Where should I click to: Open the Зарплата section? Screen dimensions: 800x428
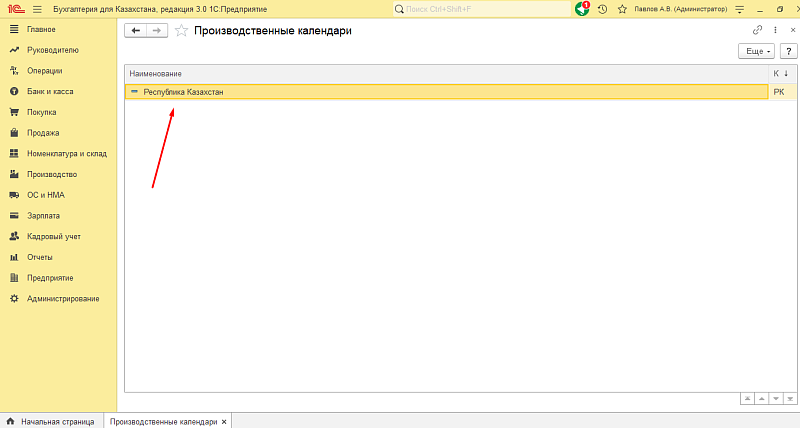pyautogui.click(x=43, y=215)
